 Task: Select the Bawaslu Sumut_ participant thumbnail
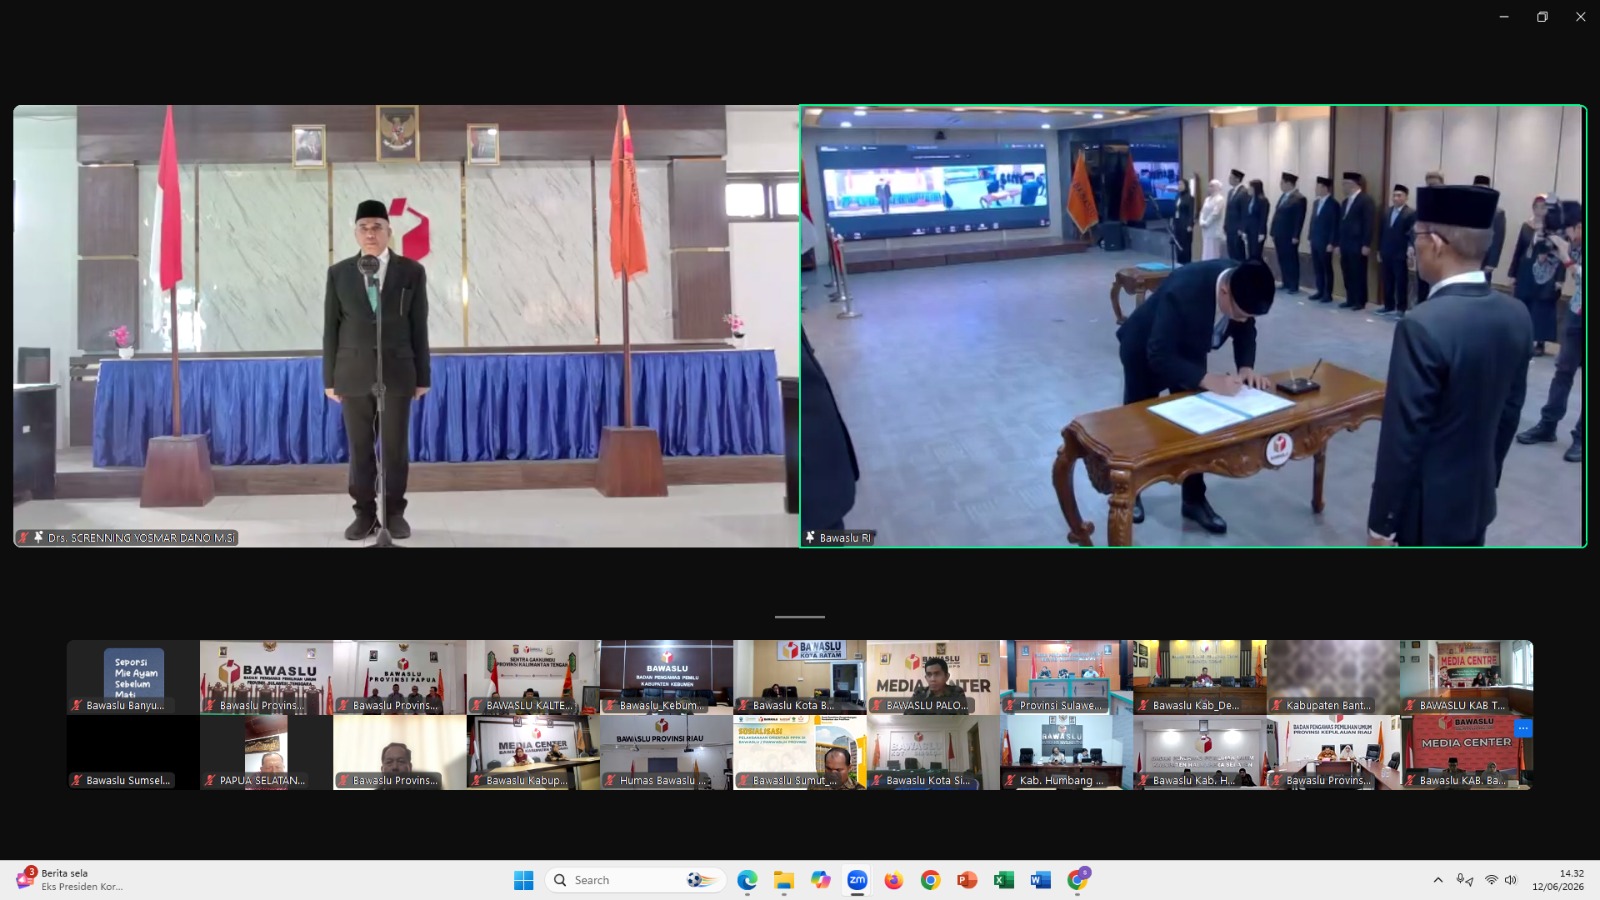(x=800, y=752)
